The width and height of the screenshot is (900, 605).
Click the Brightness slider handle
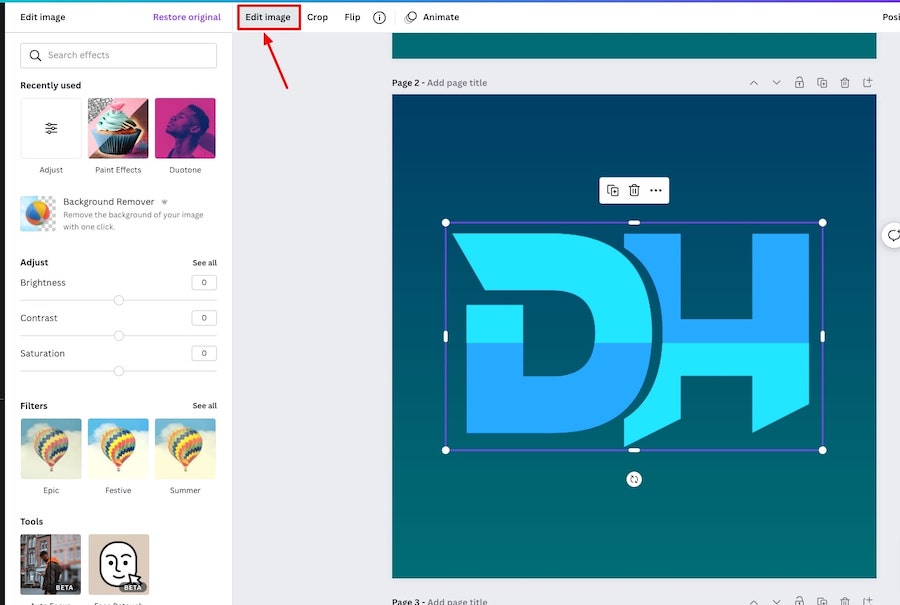119,300
